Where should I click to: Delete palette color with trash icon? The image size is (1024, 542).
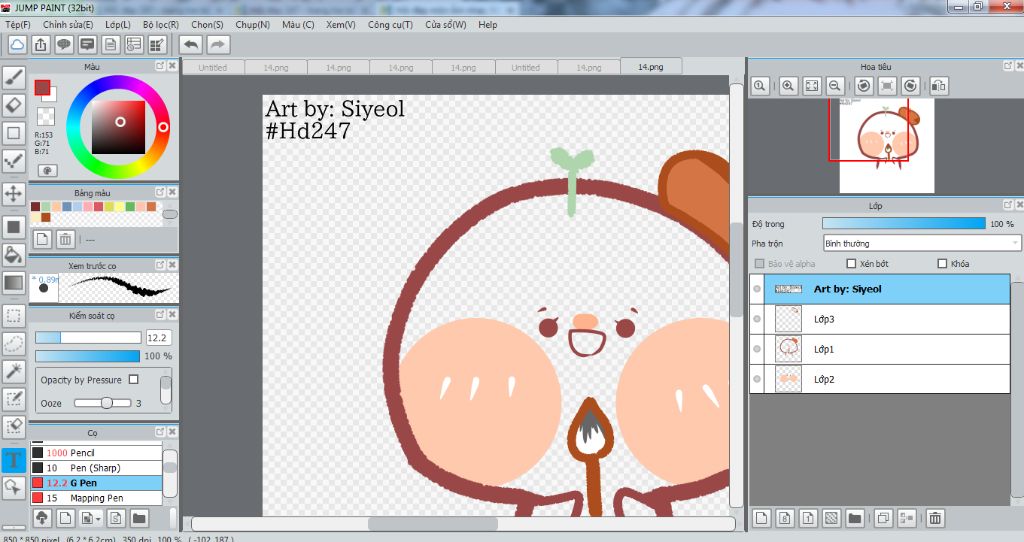click(65, 239)
